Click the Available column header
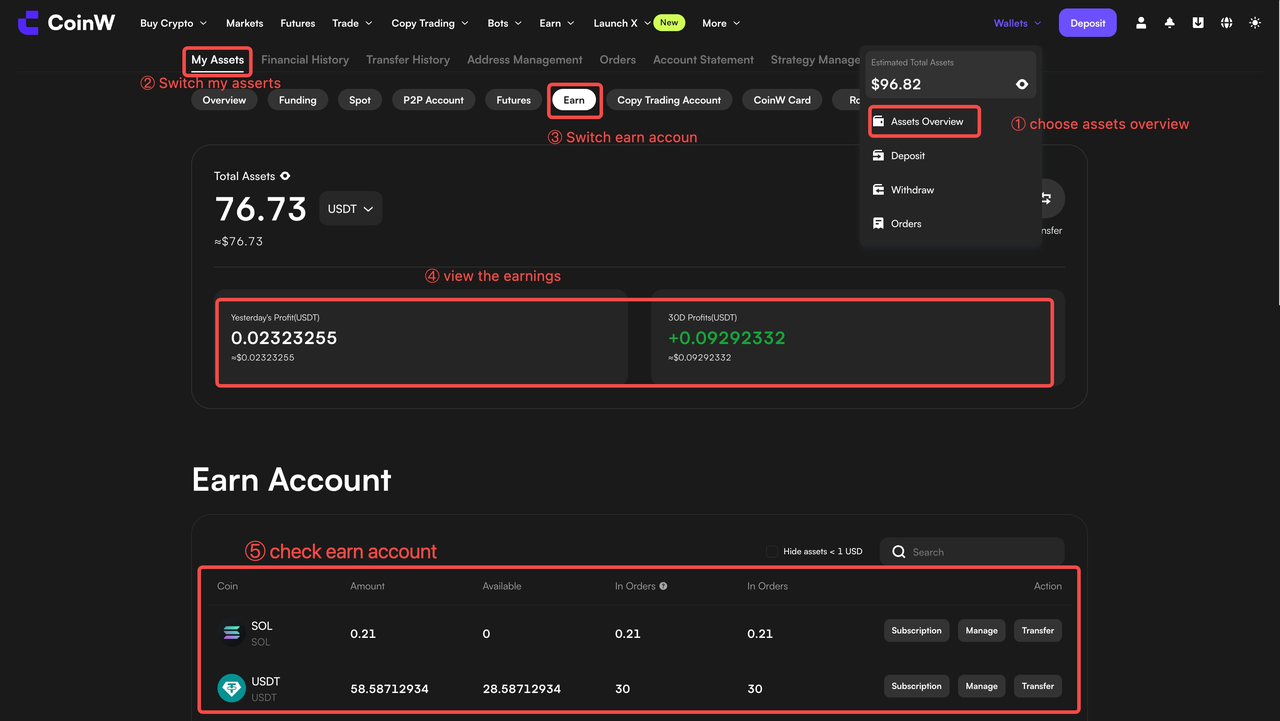Screen dimensions: 1280x721 point(502,586)
